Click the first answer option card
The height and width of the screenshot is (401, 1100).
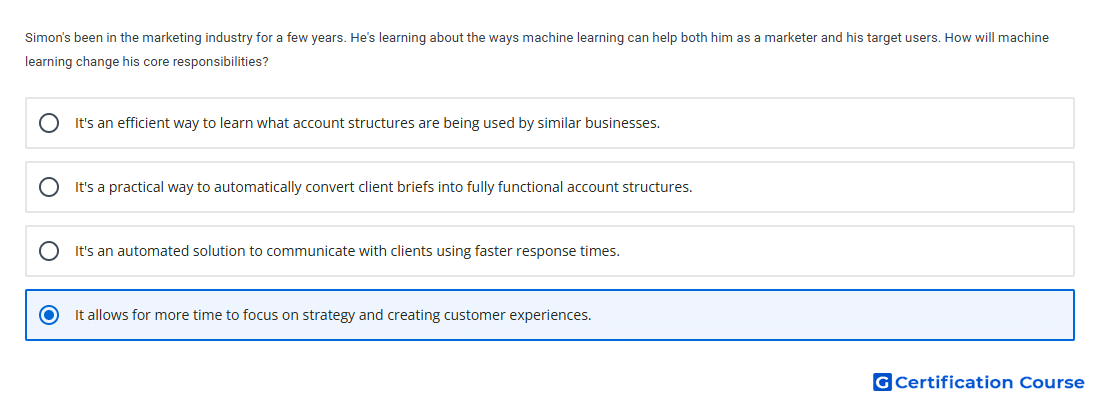550,123
